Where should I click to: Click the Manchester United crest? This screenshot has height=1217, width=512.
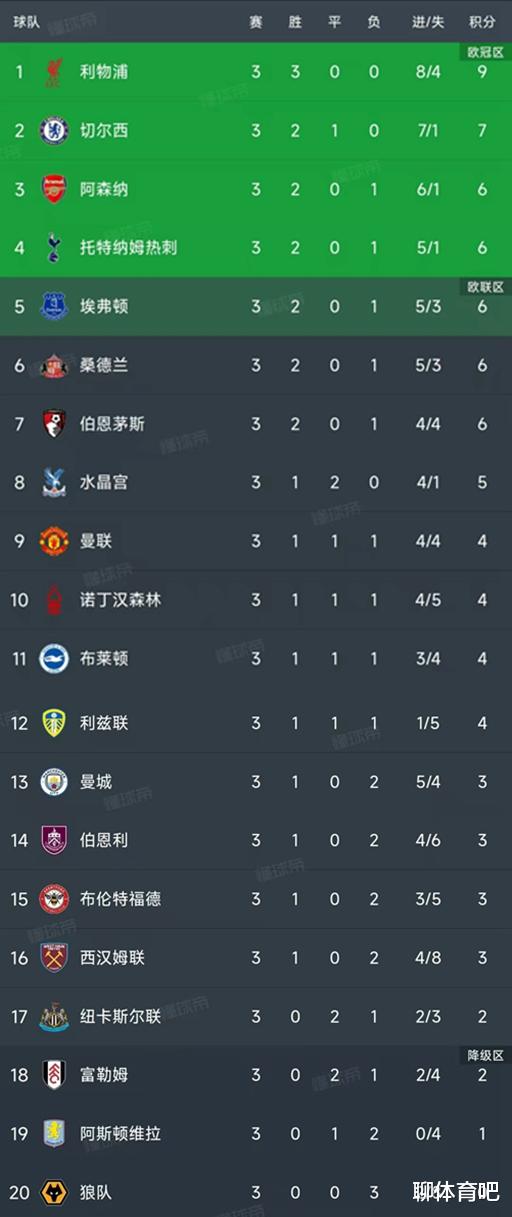click(x=54, y=541)
